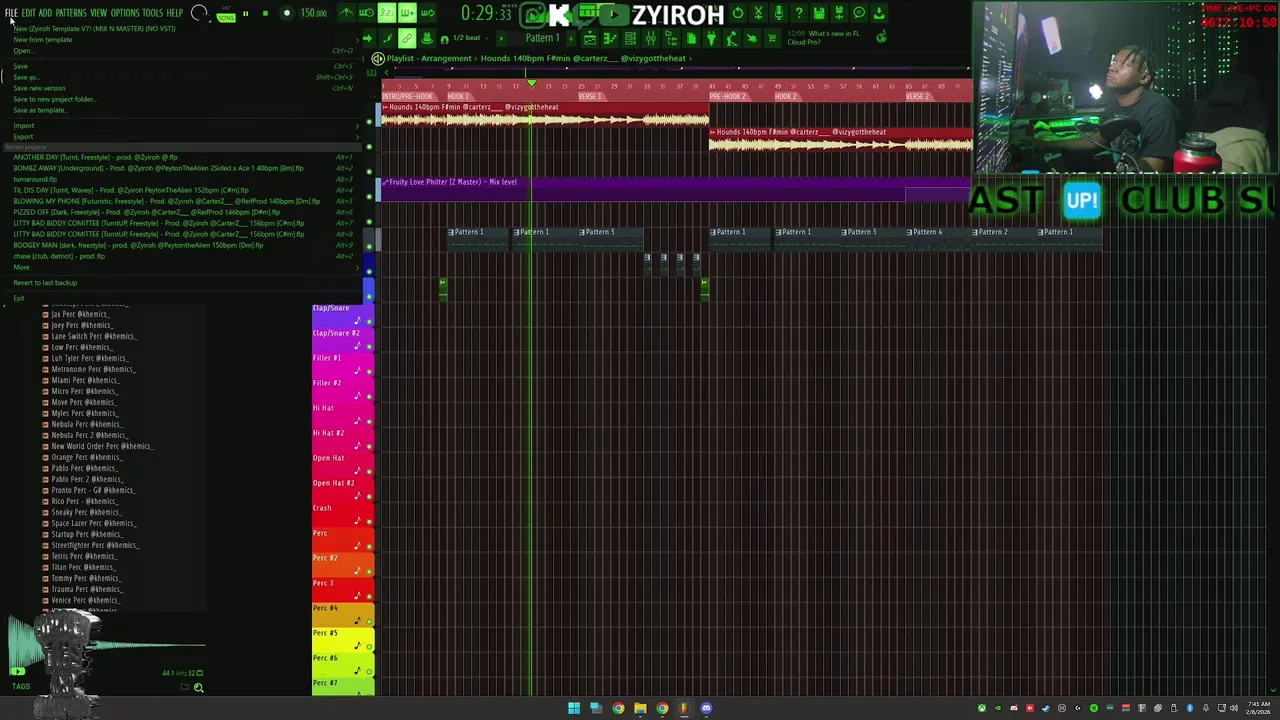Toggle the multilink to controllers chain icon
Viewport: 1280px width, 720px height.
coord(406,38)
